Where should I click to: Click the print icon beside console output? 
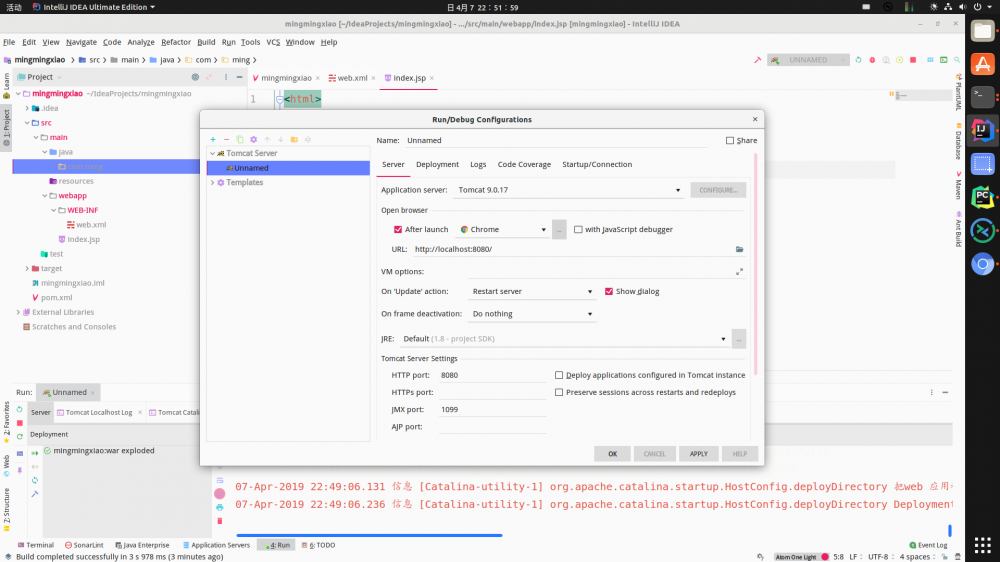pyautogui.click(x=219, y=508)
